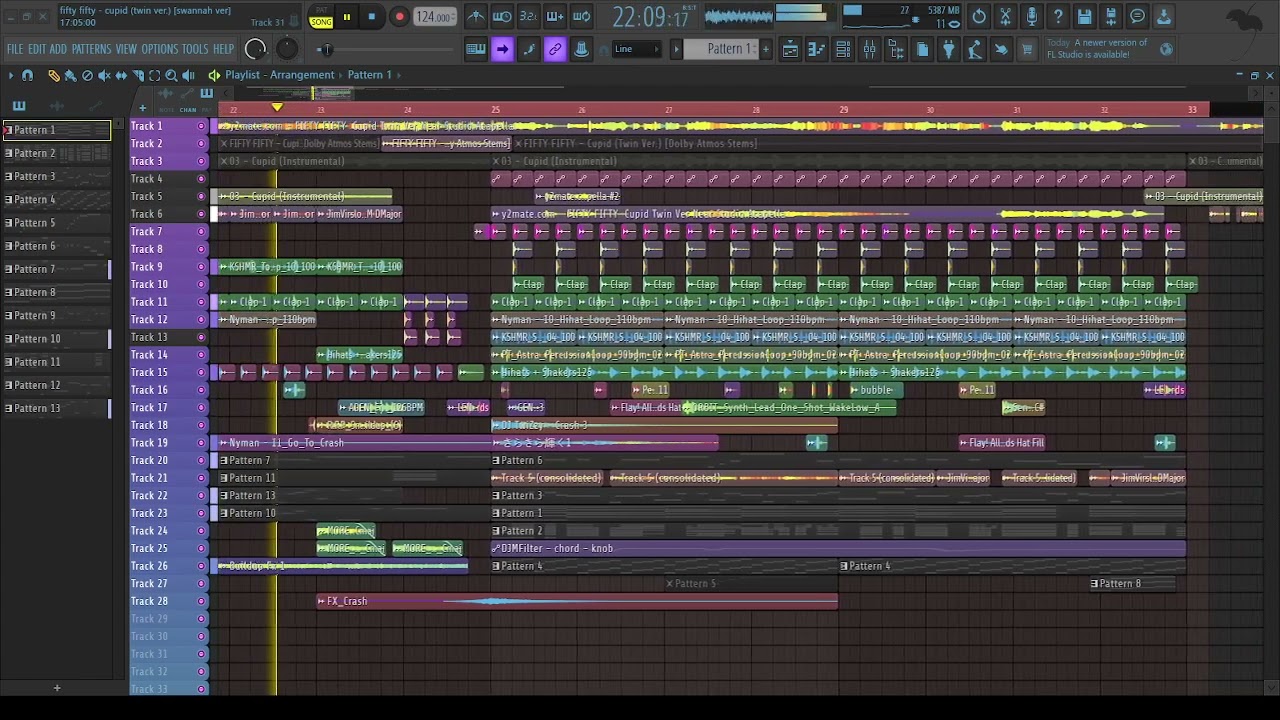The image size is (1280, 720).
Task: Toggle step editing mode icon
Action: tap(528, 49)
